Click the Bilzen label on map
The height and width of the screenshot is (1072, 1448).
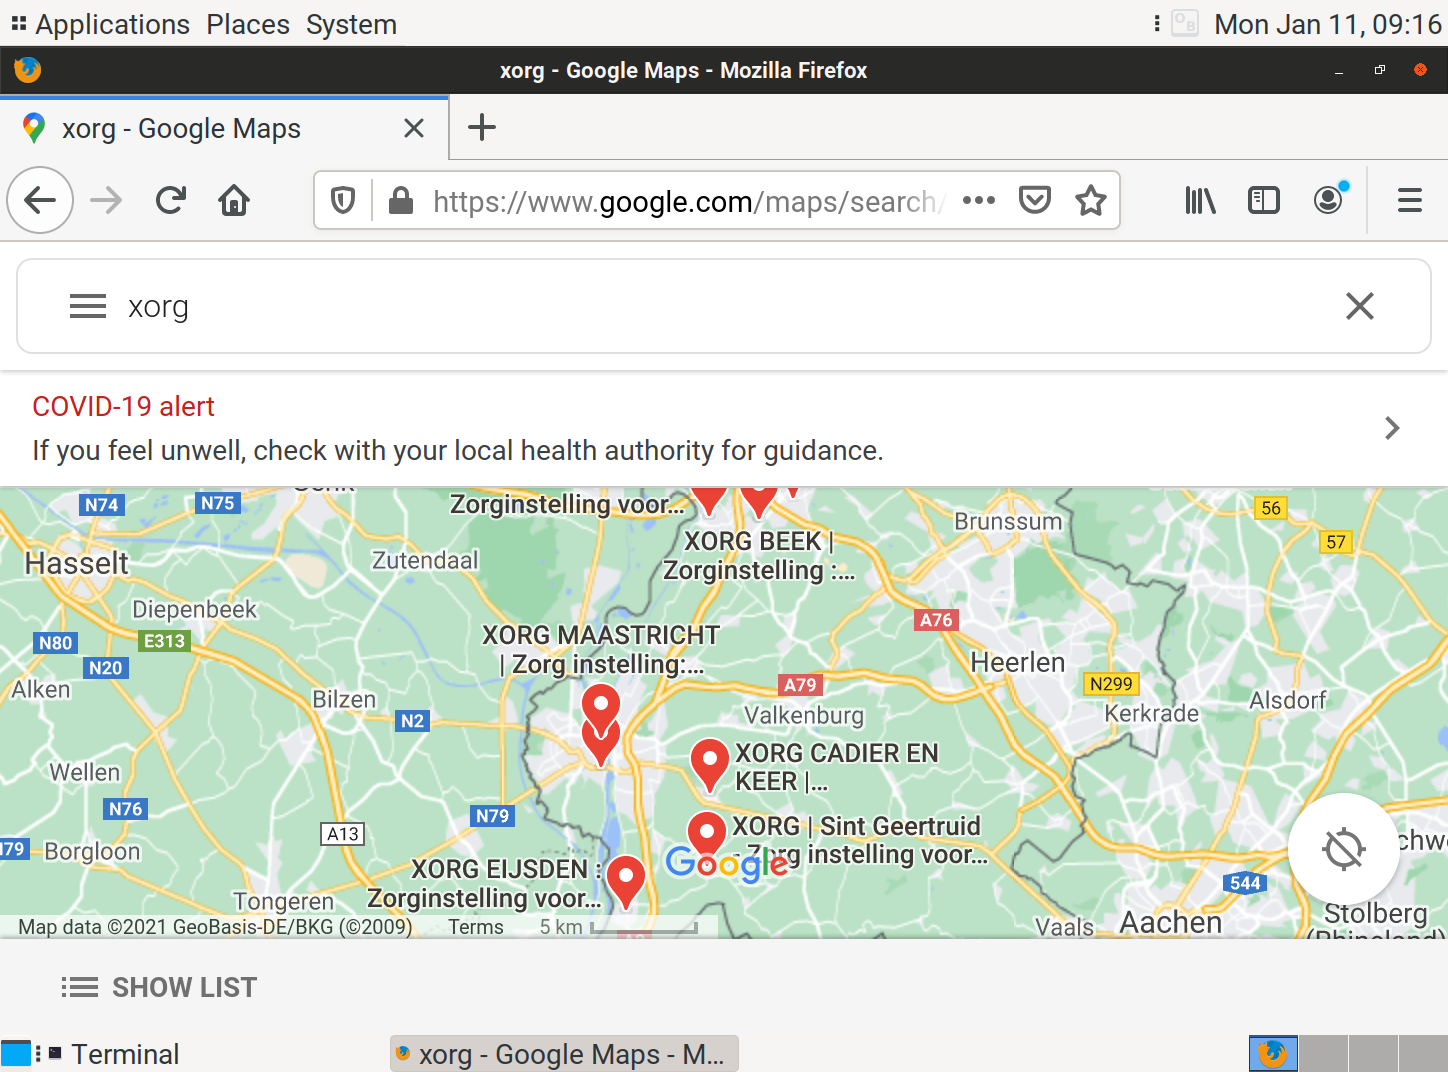tap(344, 699)
